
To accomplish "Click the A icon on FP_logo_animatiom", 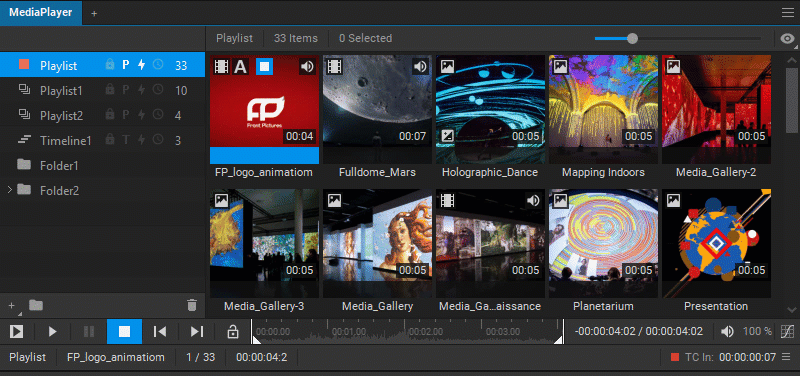I will tap(241, 66).
